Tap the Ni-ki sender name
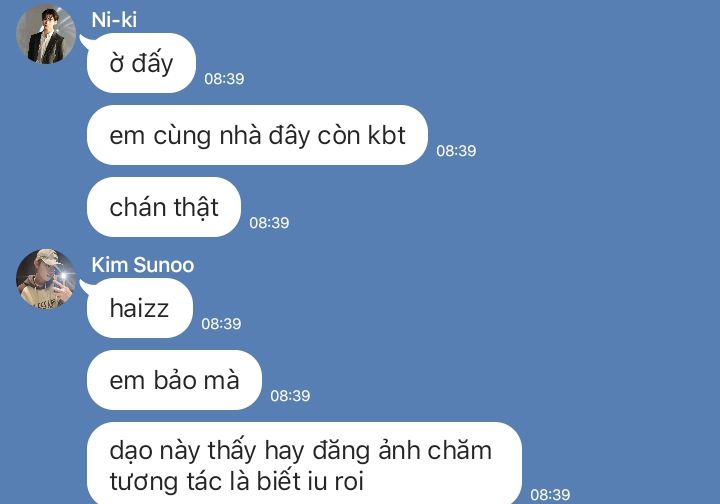 tap(114, 20)
